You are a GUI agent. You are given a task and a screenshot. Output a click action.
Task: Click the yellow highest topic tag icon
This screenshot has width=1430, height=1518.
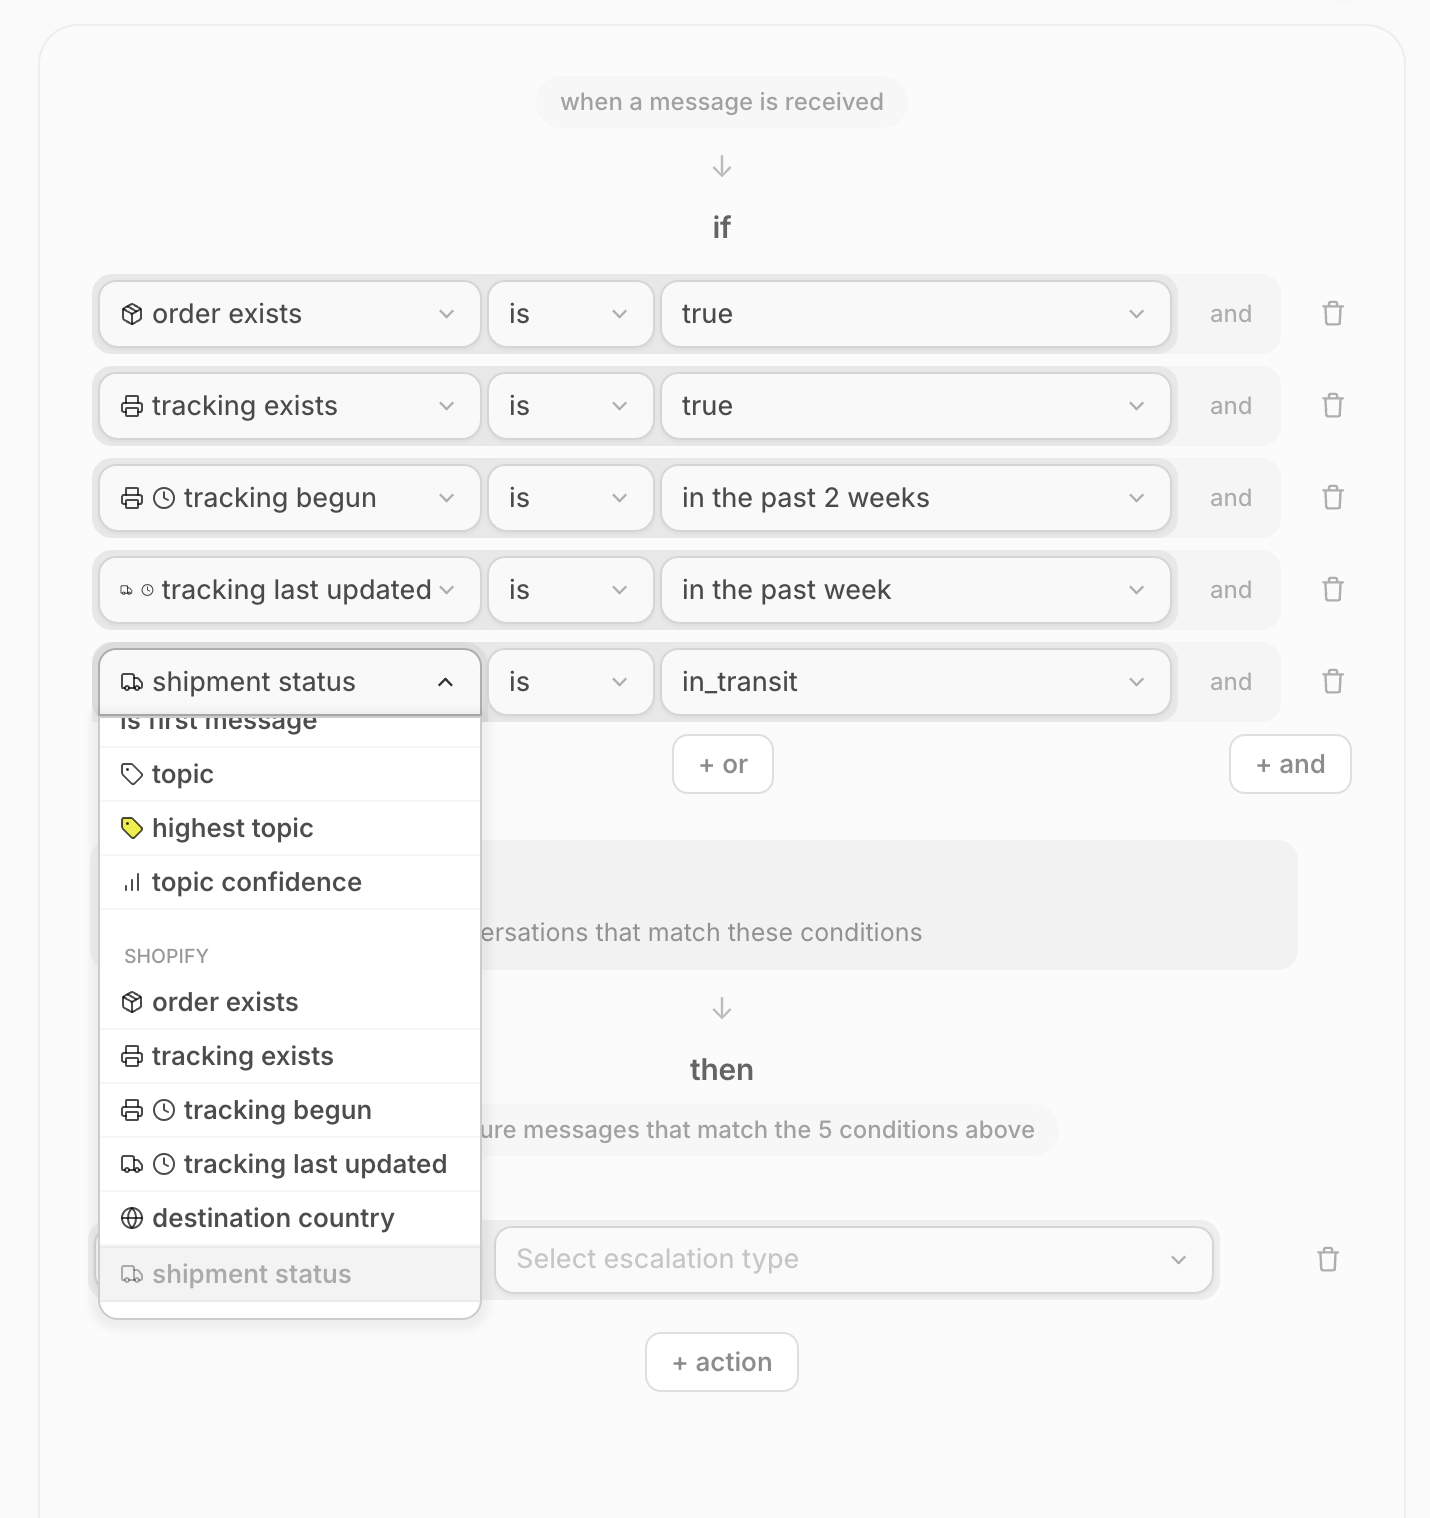[x=132, y=828]
